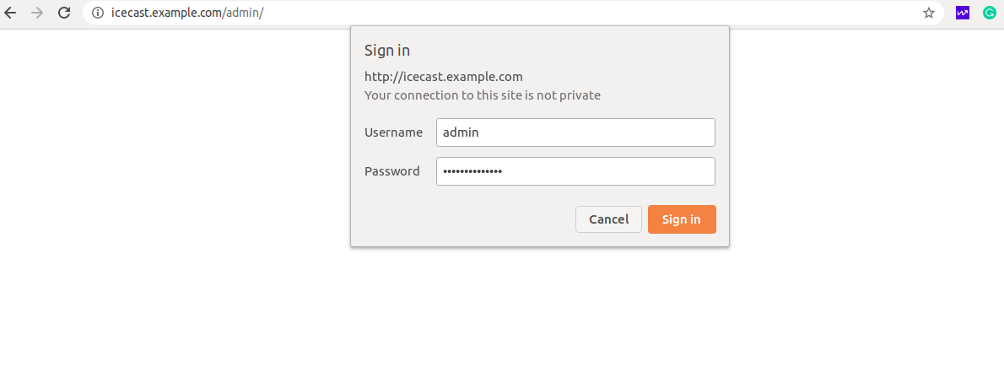Cancel the sign in dialog

tap(608, 219)
